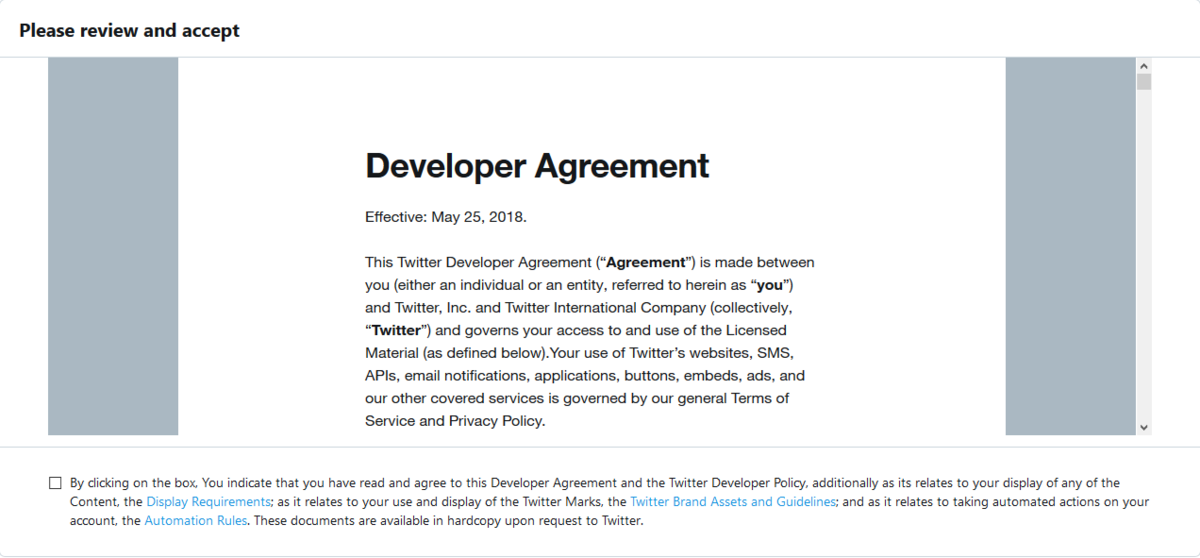Click the 'Effective: May 25, 2018.' text
Screen dimensions: 1200x558
point(446,217)
